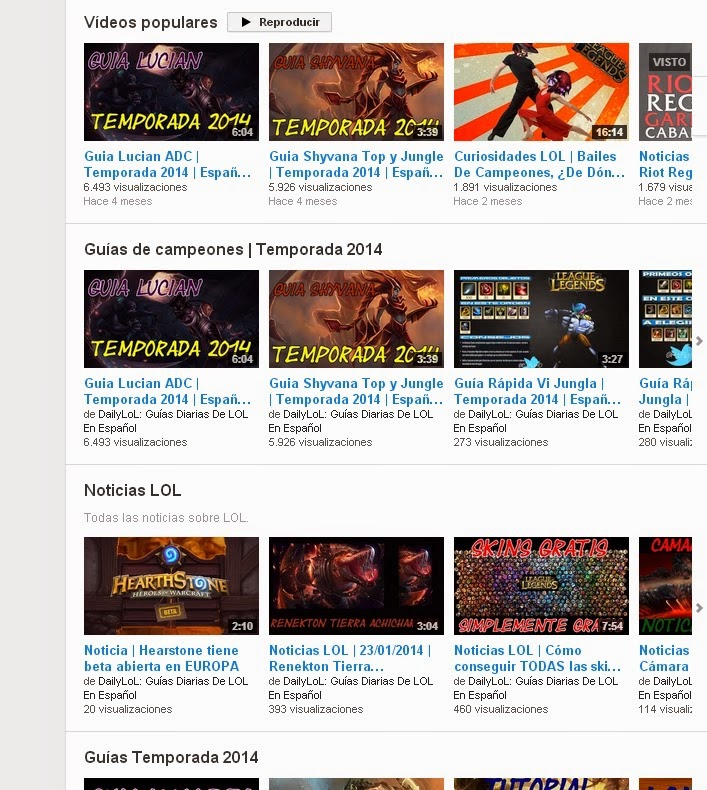707x790 pixels.
Task: Open Guia Lucian thumbnail in Guías de campeones
Action: click(x=171, y=319)
